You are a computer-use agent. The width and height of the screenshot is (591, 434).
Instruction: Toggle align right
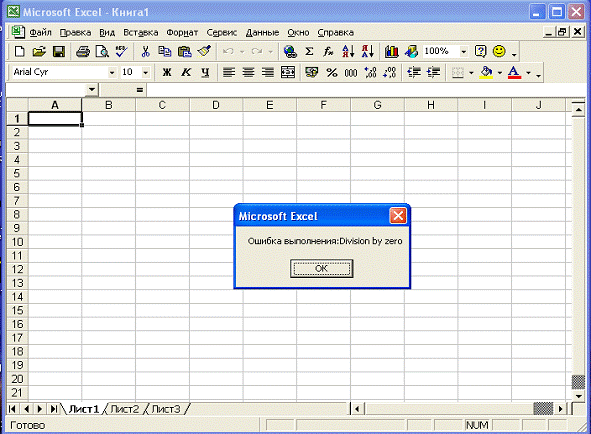(268, 72)
